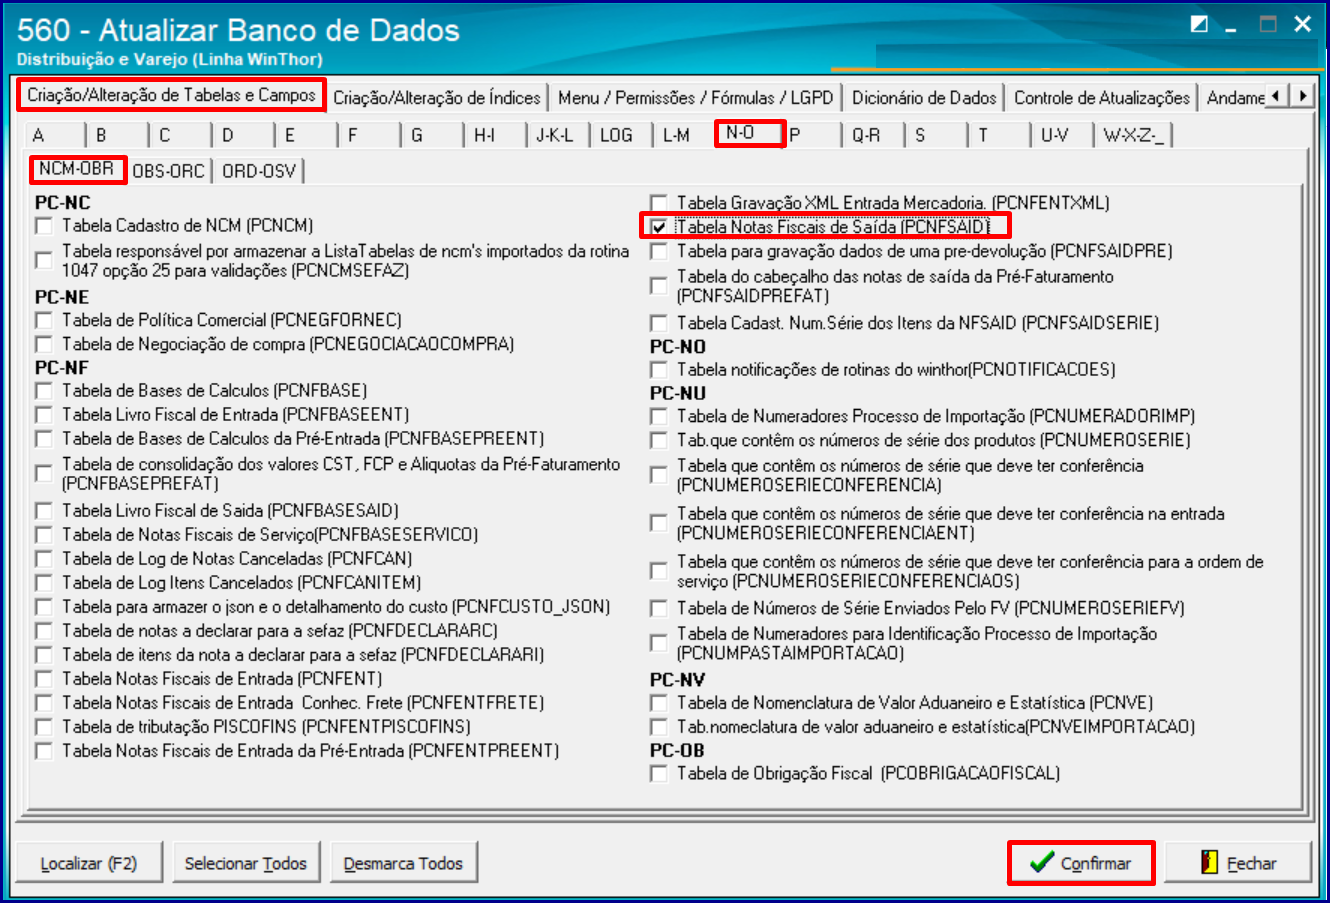1330x903 pixels.
Task: Click the window title 560 - Atualizar Banco de Dados
Action: pyautogui.click(x=238, y=29)
